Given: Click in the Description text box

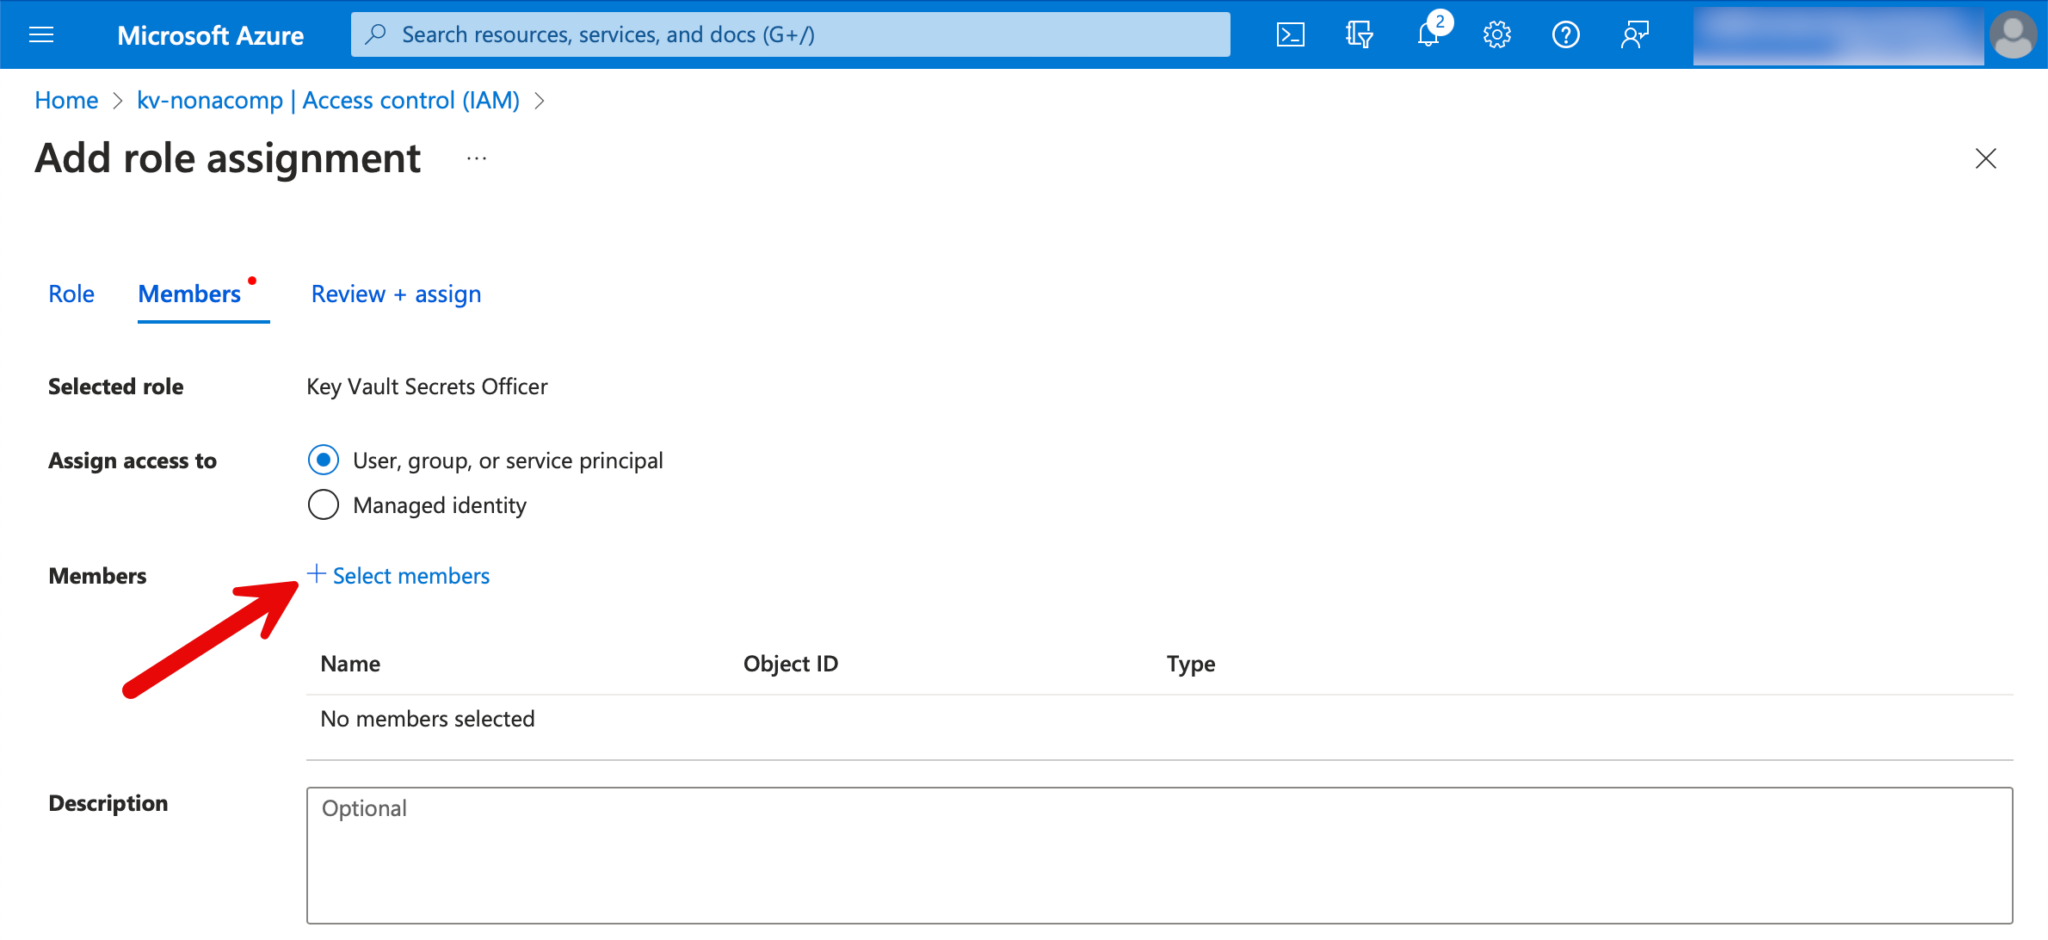Looking at the screenshot, I should coord(1159,855).
